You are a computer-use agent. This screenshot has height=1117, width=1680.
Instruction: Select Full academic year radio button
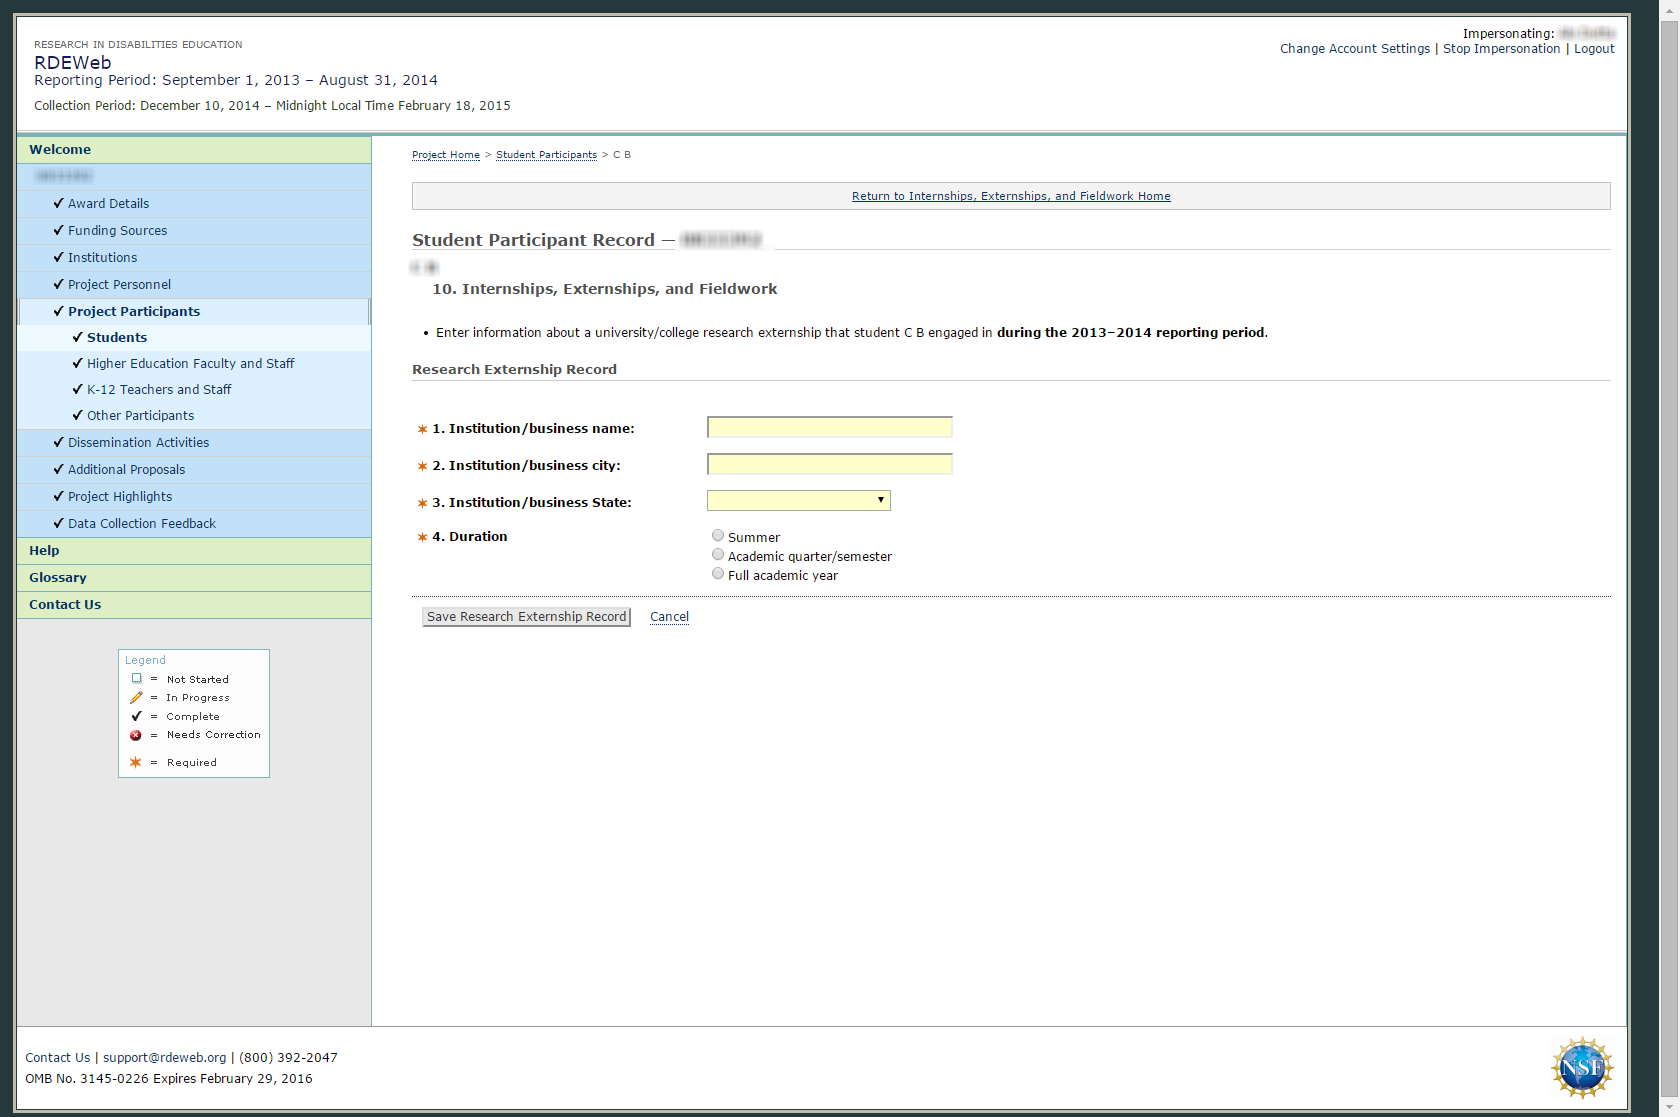point(718,574)
